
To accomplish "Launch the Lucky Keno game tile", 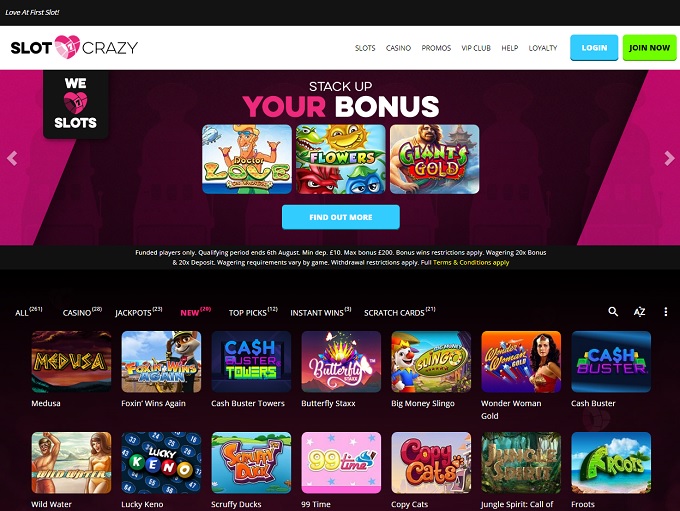I will 161,462.
